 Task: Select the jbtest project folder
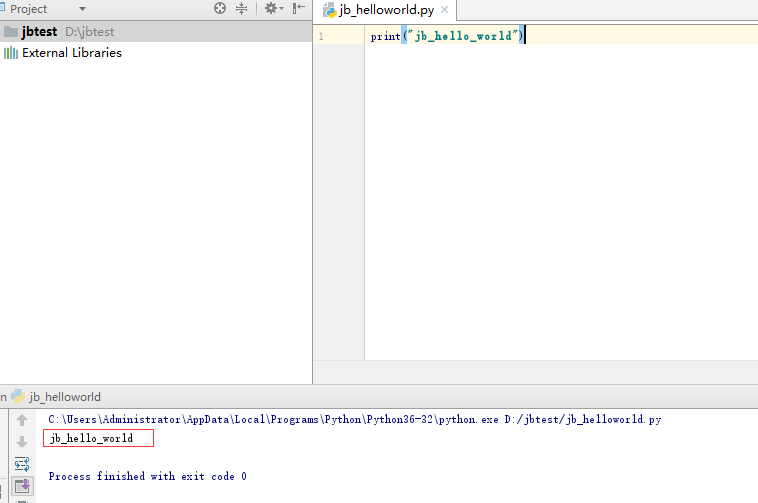pyautogui.click(x=156, y=32)
